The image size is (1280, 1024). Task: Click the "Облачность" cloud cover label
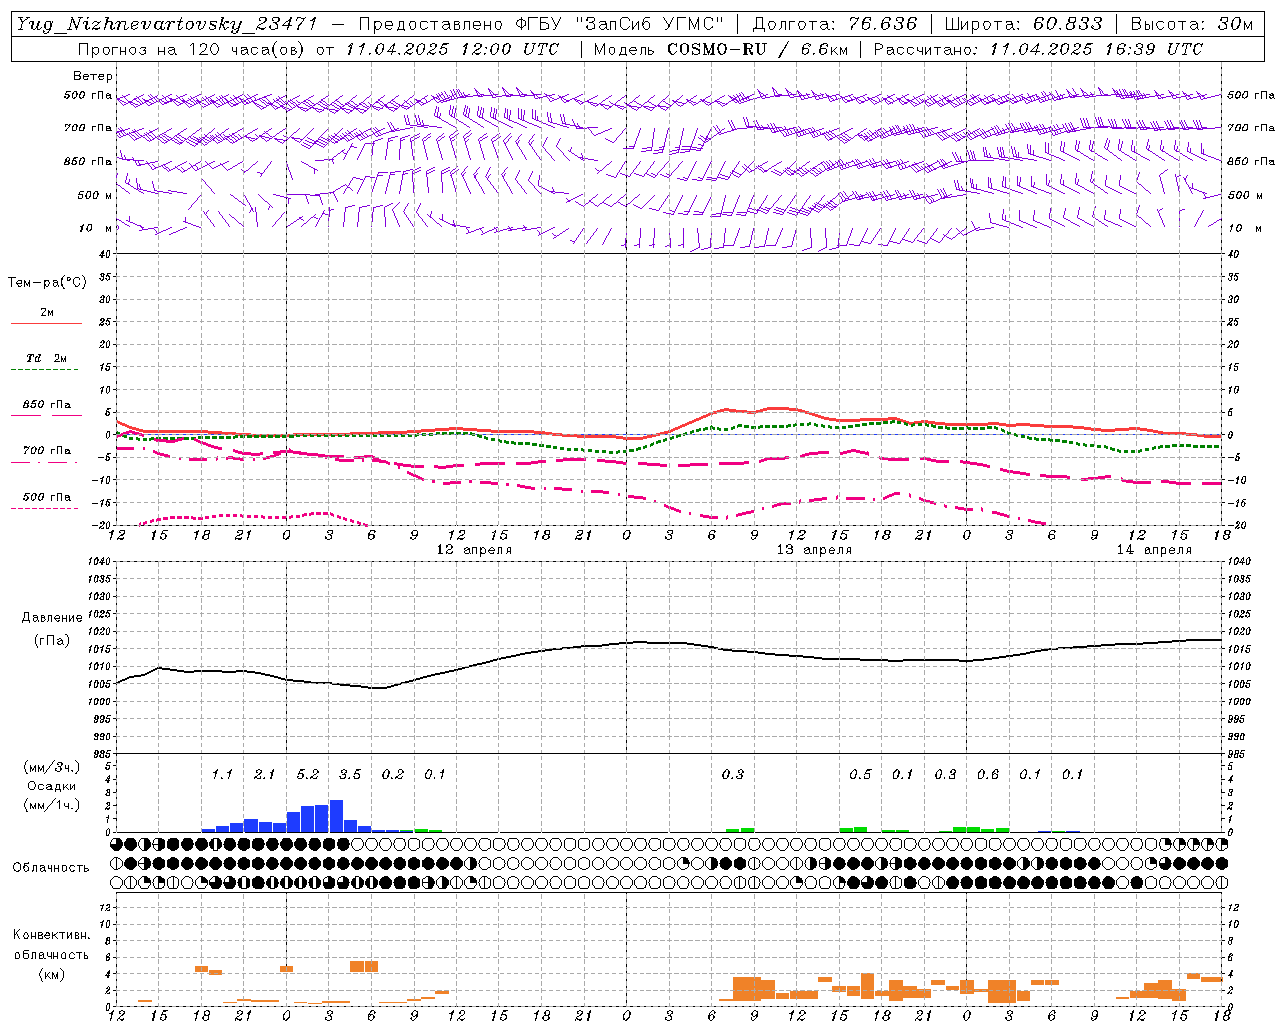[x=51, y=868]
